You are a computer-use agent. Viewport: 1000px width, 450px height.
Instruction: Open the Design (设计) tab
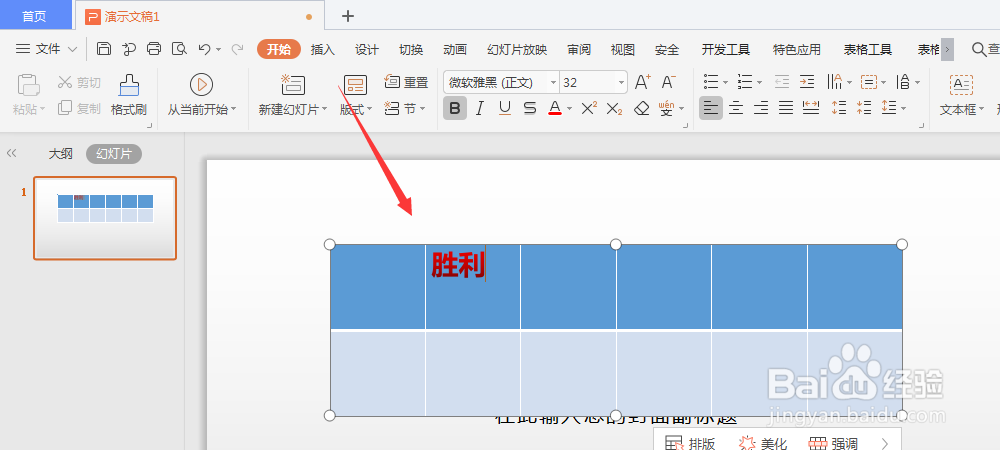click(367, 50)
